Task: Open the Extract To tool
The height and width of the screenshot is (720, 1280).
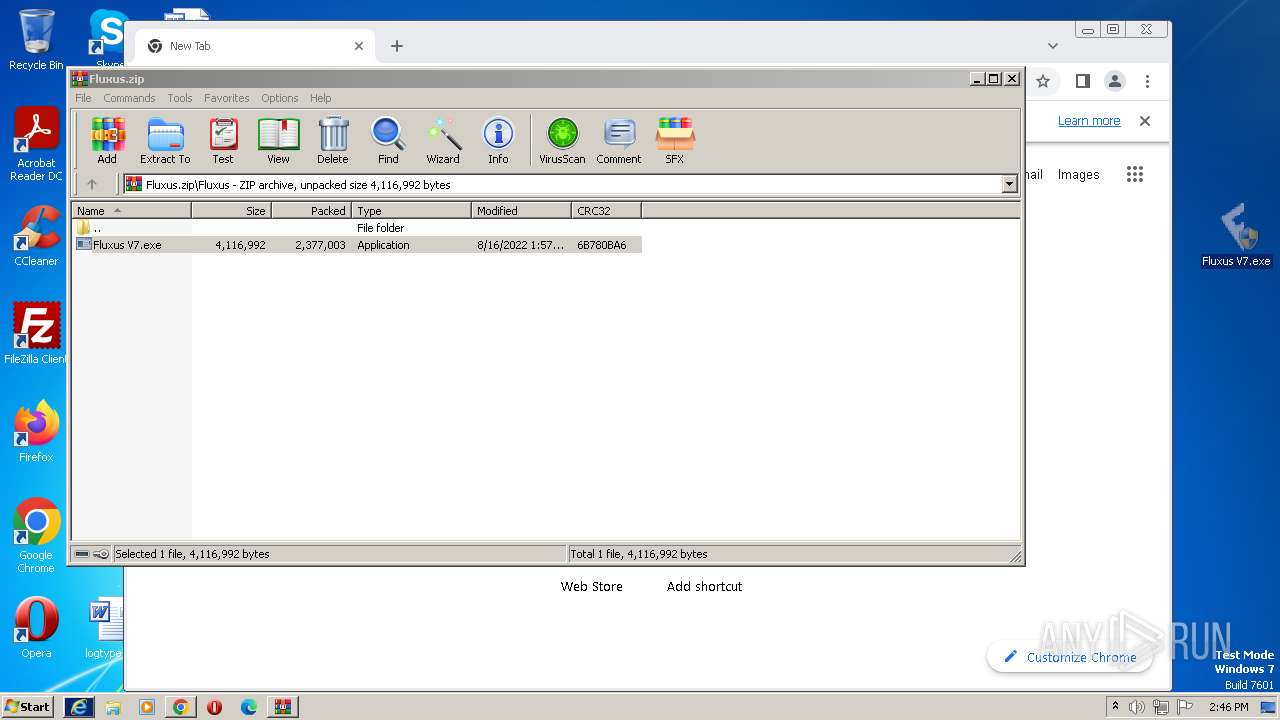Action: [165, 140]
